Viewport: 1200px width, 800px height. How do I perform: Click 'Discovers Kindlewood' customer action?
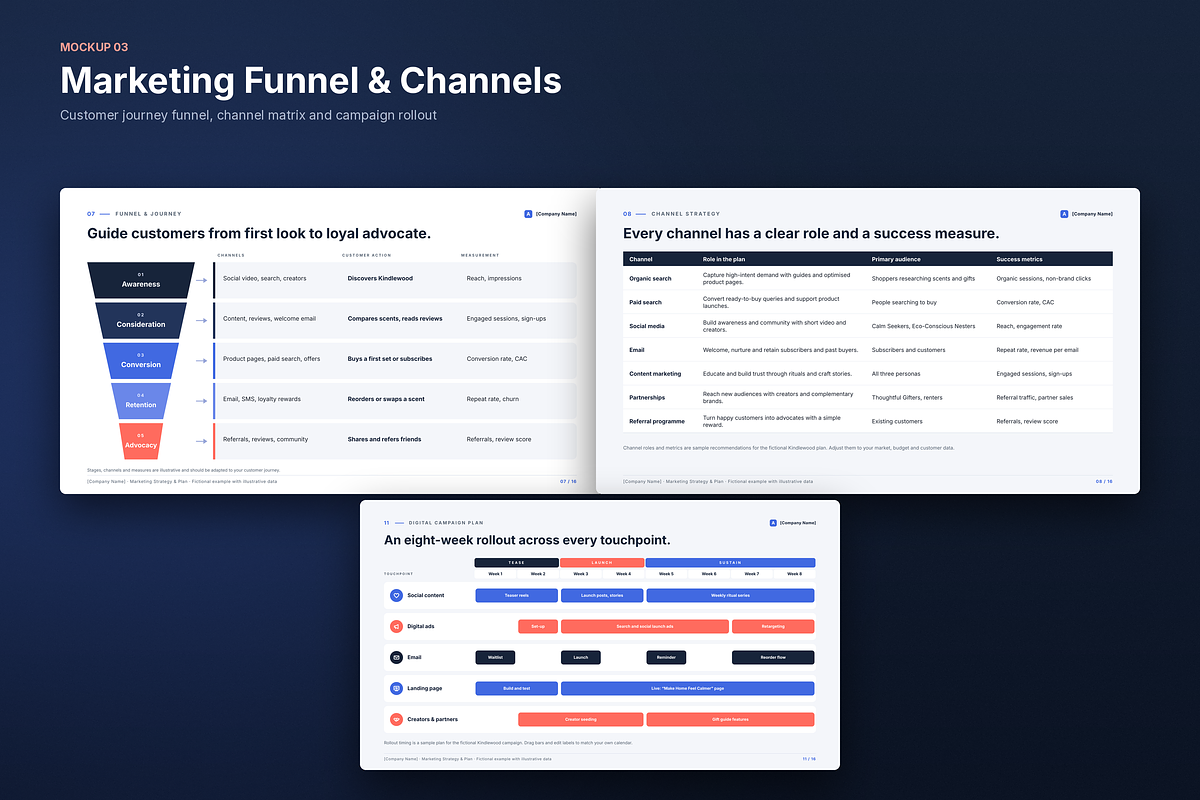click(x=380, y=278)
